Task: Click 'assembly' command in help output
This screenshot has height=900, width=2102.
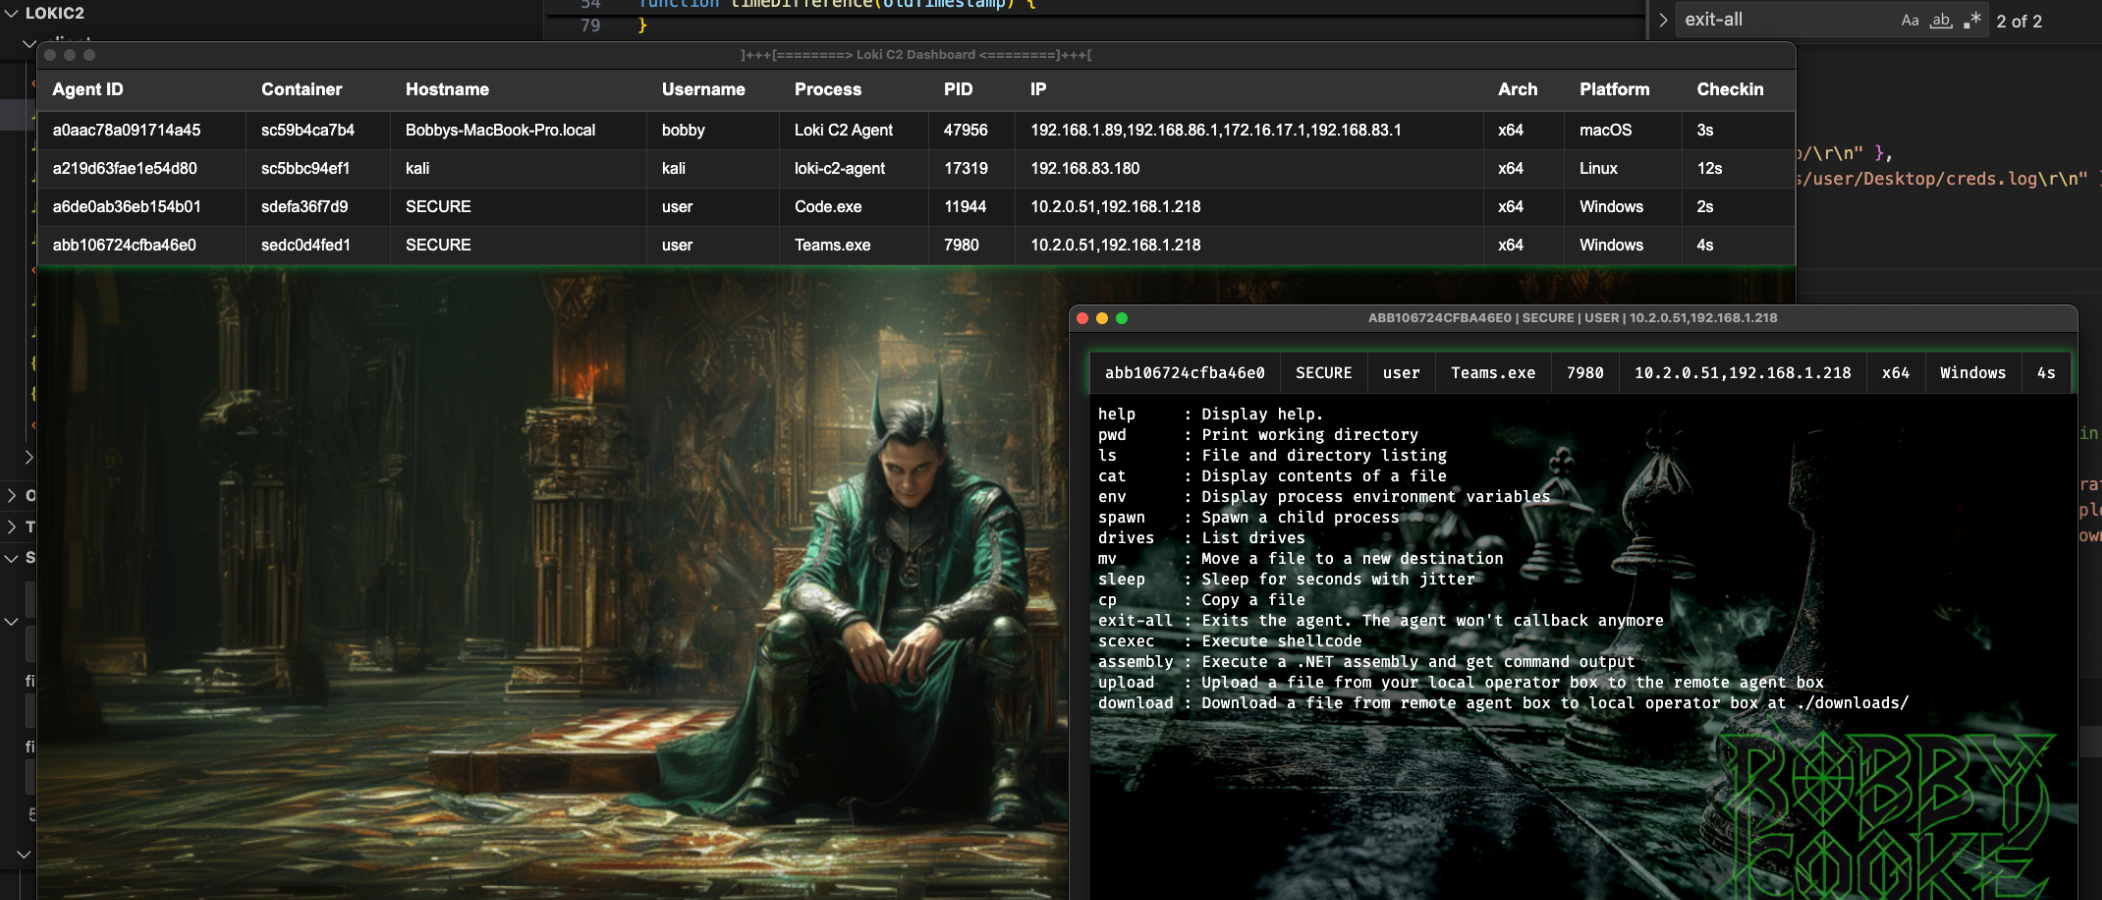Action: [1135, 662]
